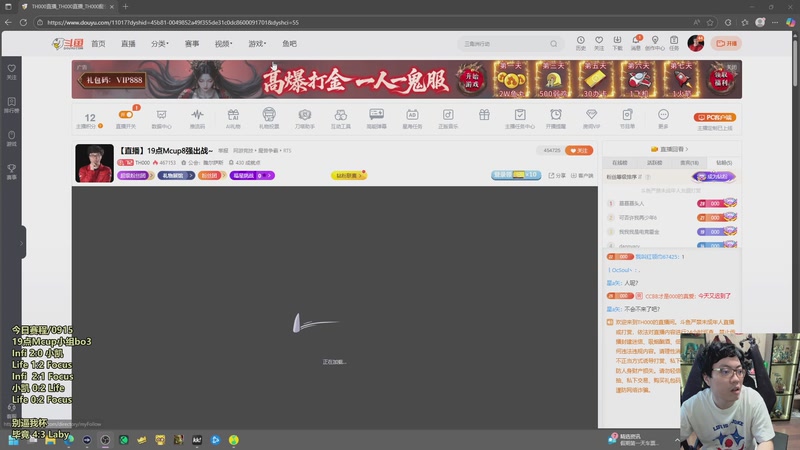Image resolution: width=800 pixels, height=450 pixels.
Task: Go to 赛事 in navigation
Action: pos(192,44)
